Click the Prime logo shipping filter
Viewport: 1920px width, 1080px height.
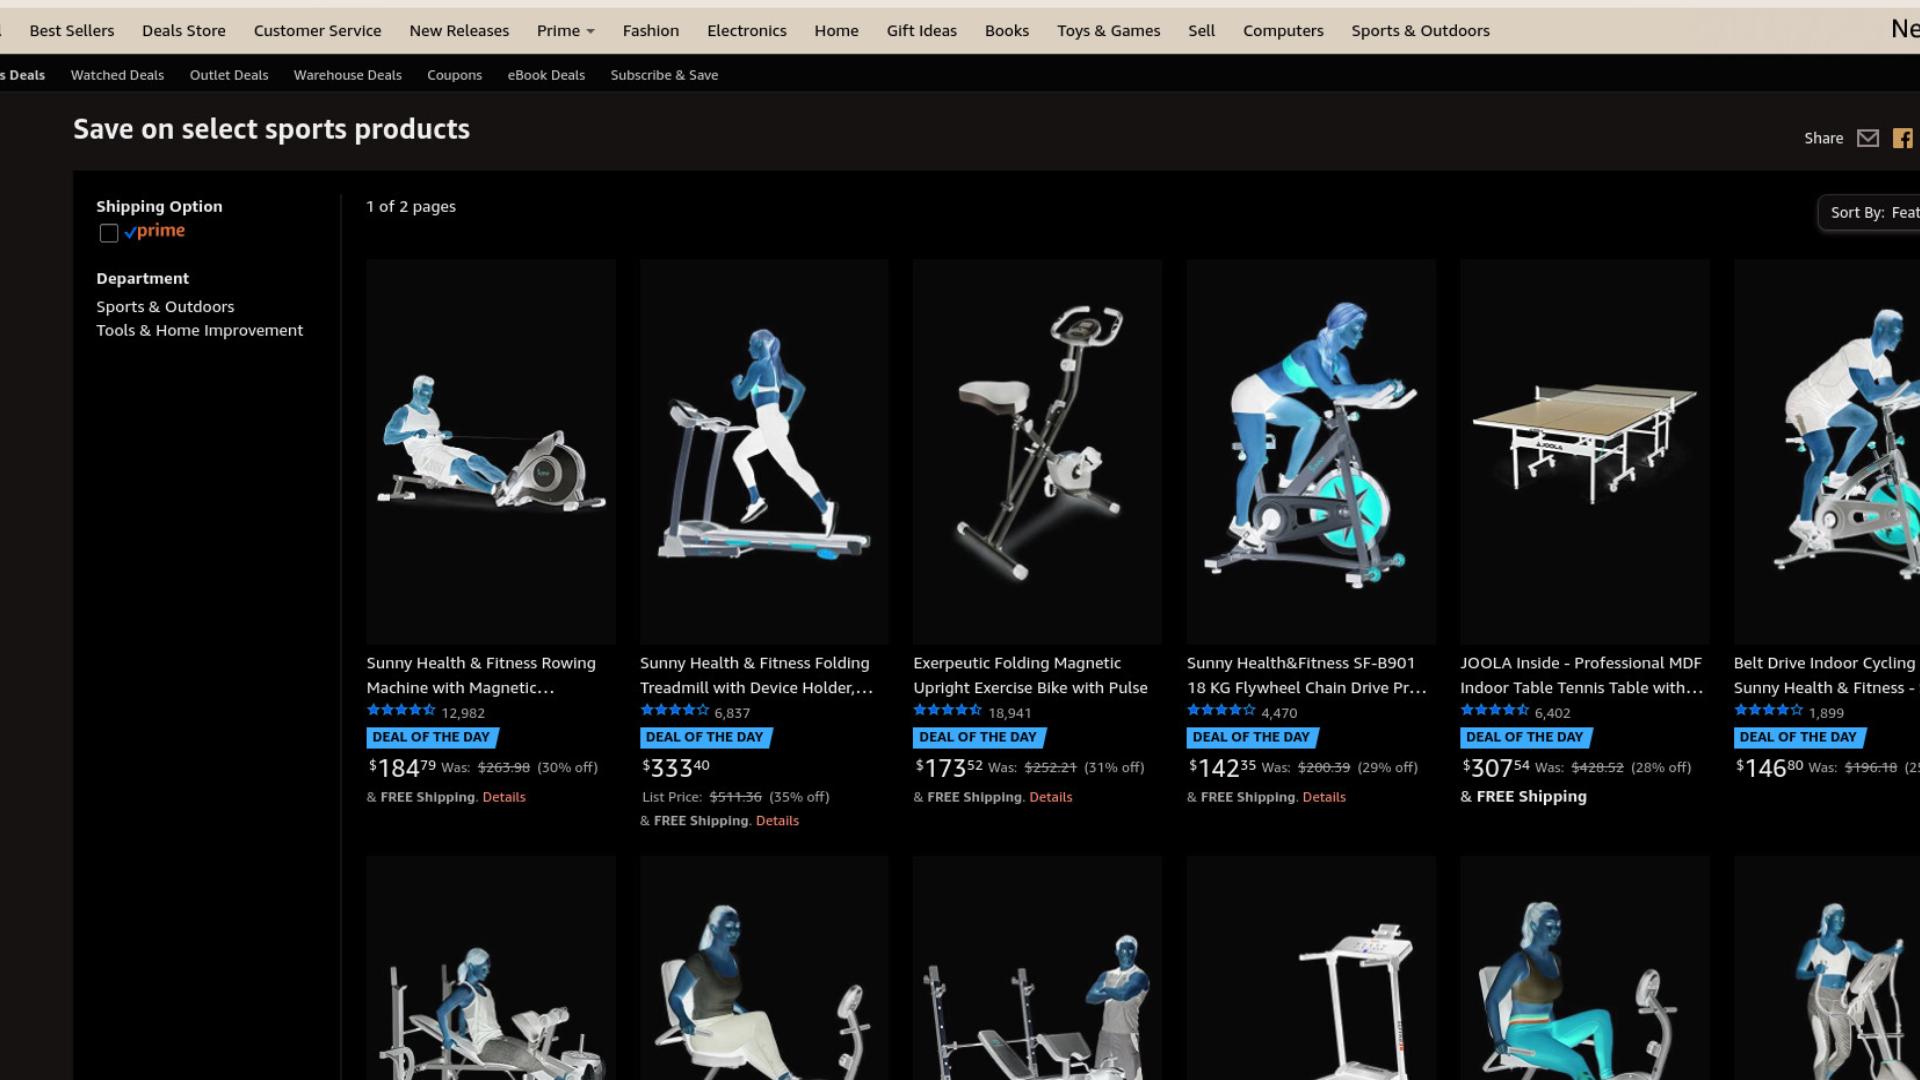click(x=155, y=231)
